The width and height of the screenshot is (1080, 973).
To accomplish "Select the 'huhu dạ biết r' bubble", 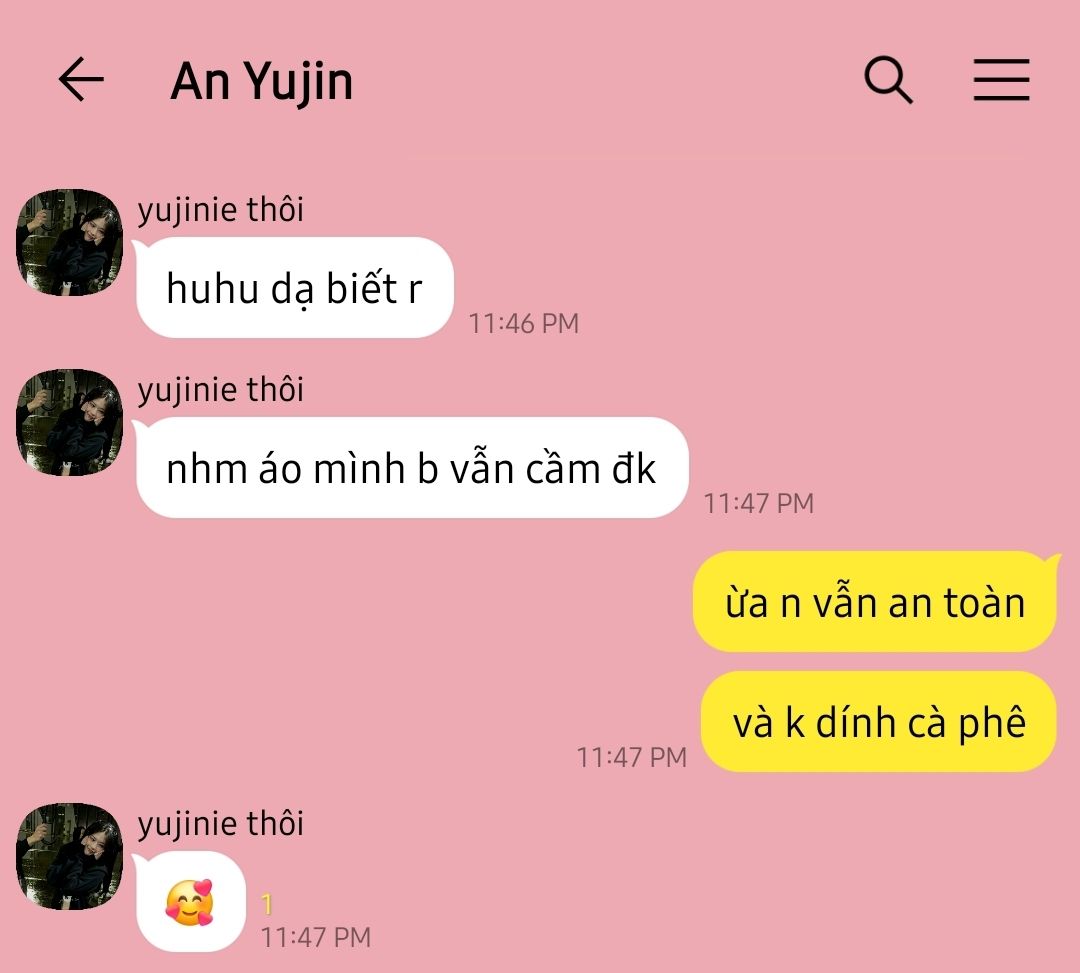I will point(295,287).
